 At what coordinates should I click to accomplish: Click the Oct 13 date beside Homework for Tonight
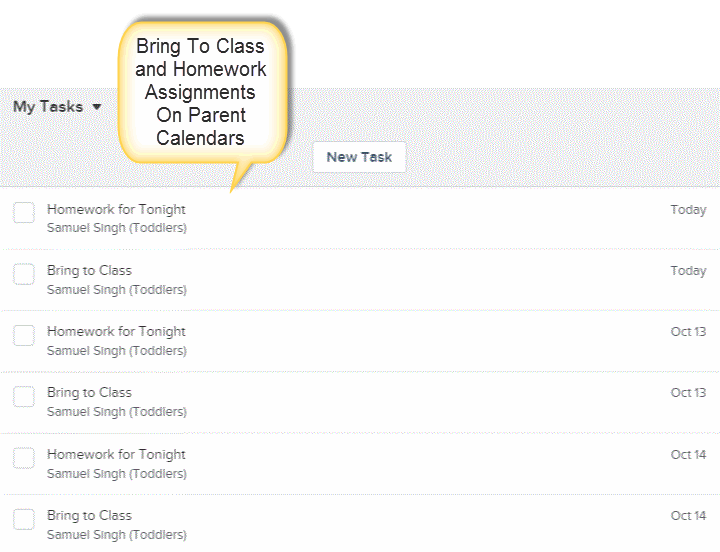(688, 332)
